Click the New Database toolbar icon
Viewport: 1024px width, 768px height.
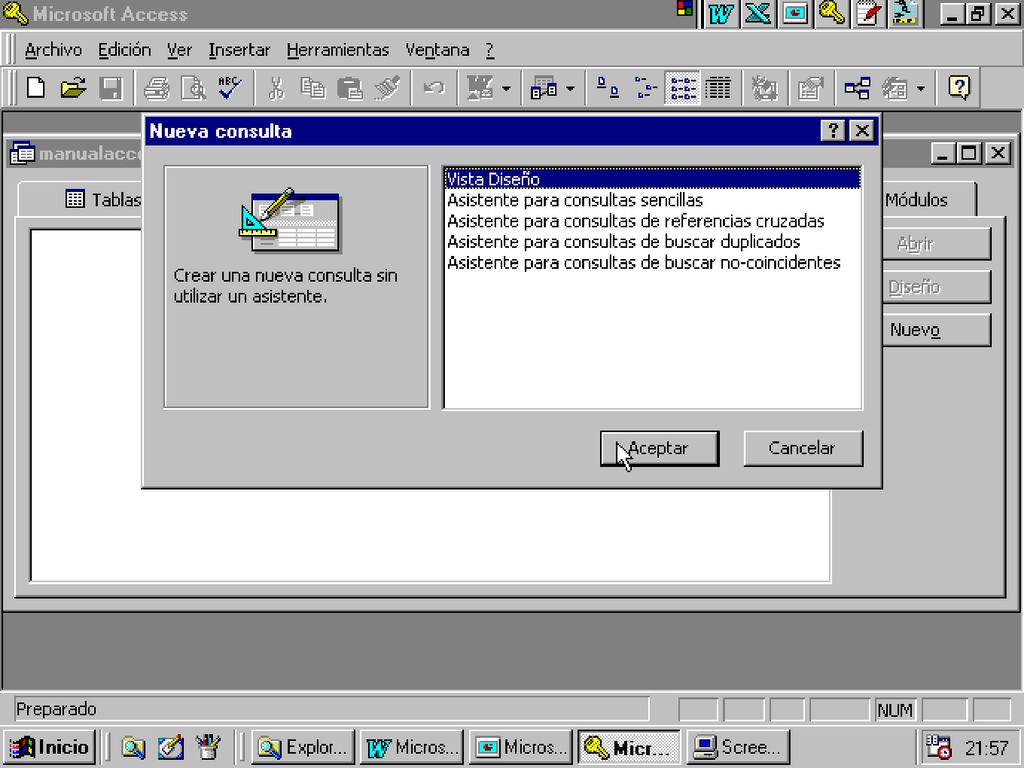pyautogui.click(x=36, y=88)
